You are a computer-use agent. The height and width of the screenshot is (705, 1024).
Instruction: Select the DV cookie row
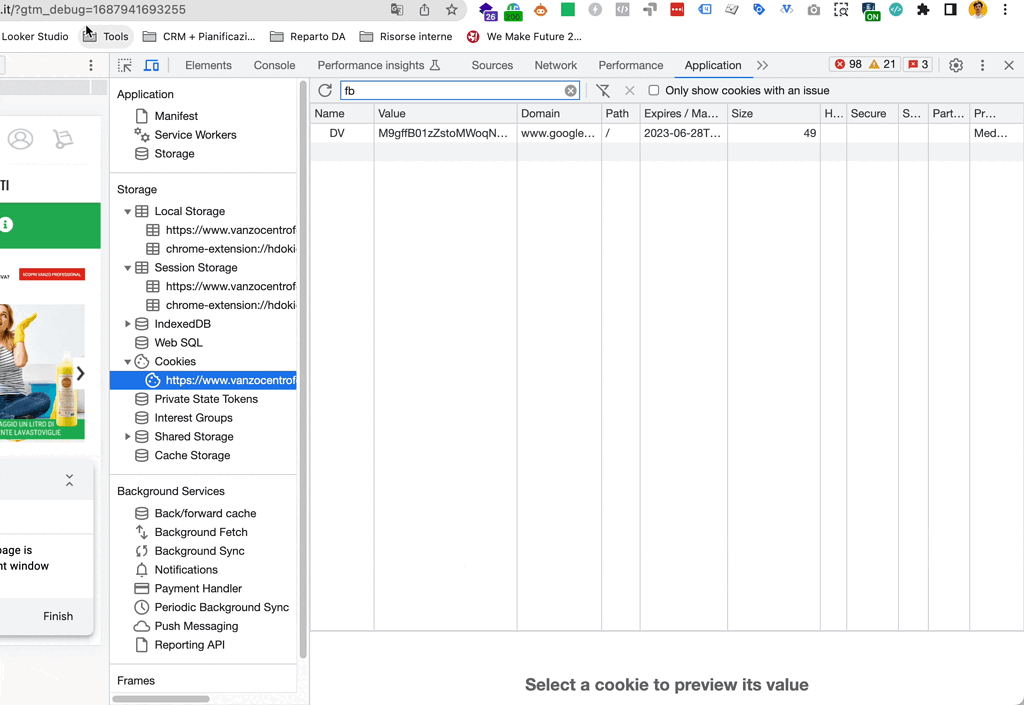coord(337,133)
